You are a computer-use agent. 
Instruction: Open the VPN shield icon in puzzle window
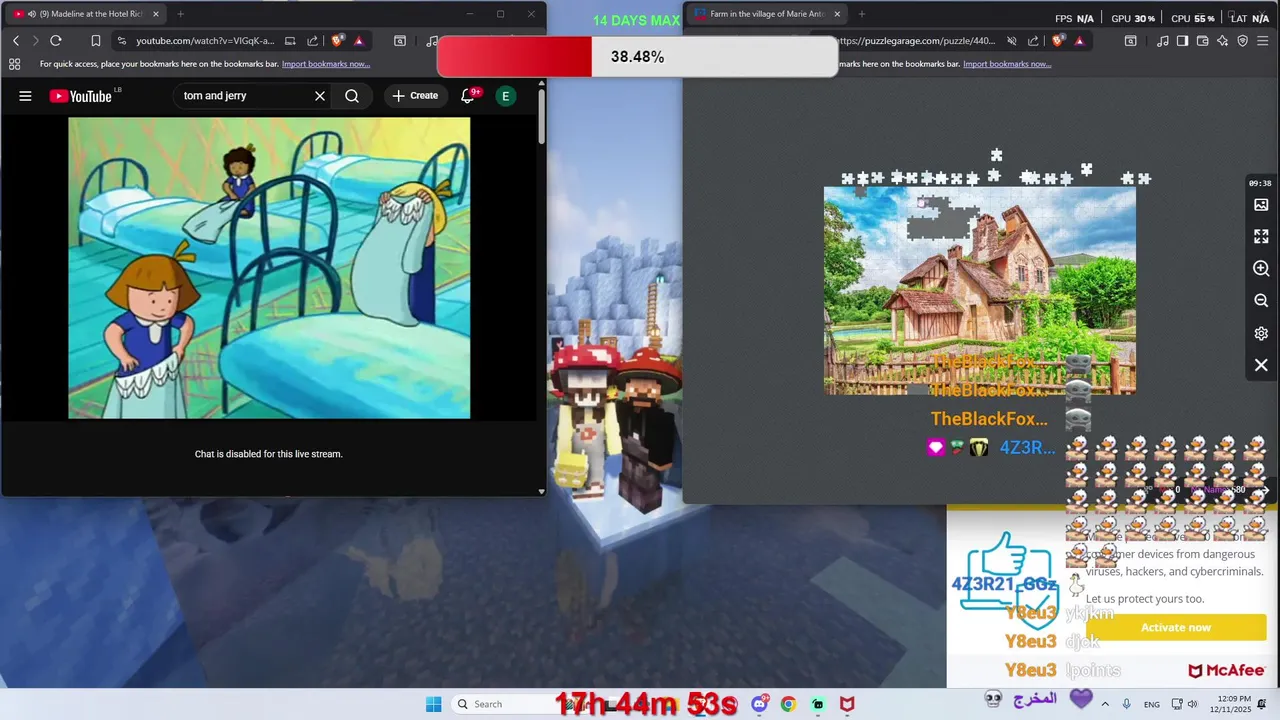[1243, 41]
